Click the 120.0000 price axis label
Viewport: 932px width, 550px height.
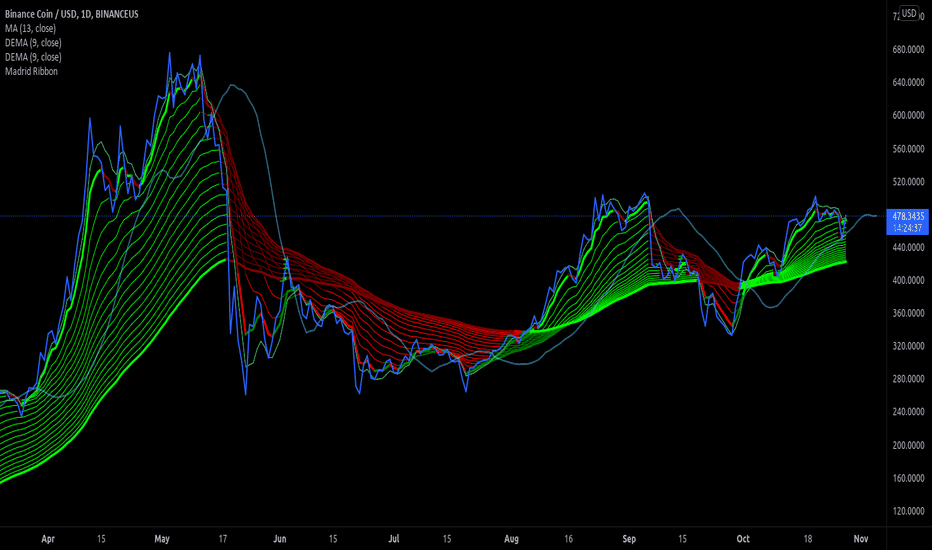pos(908,511)
